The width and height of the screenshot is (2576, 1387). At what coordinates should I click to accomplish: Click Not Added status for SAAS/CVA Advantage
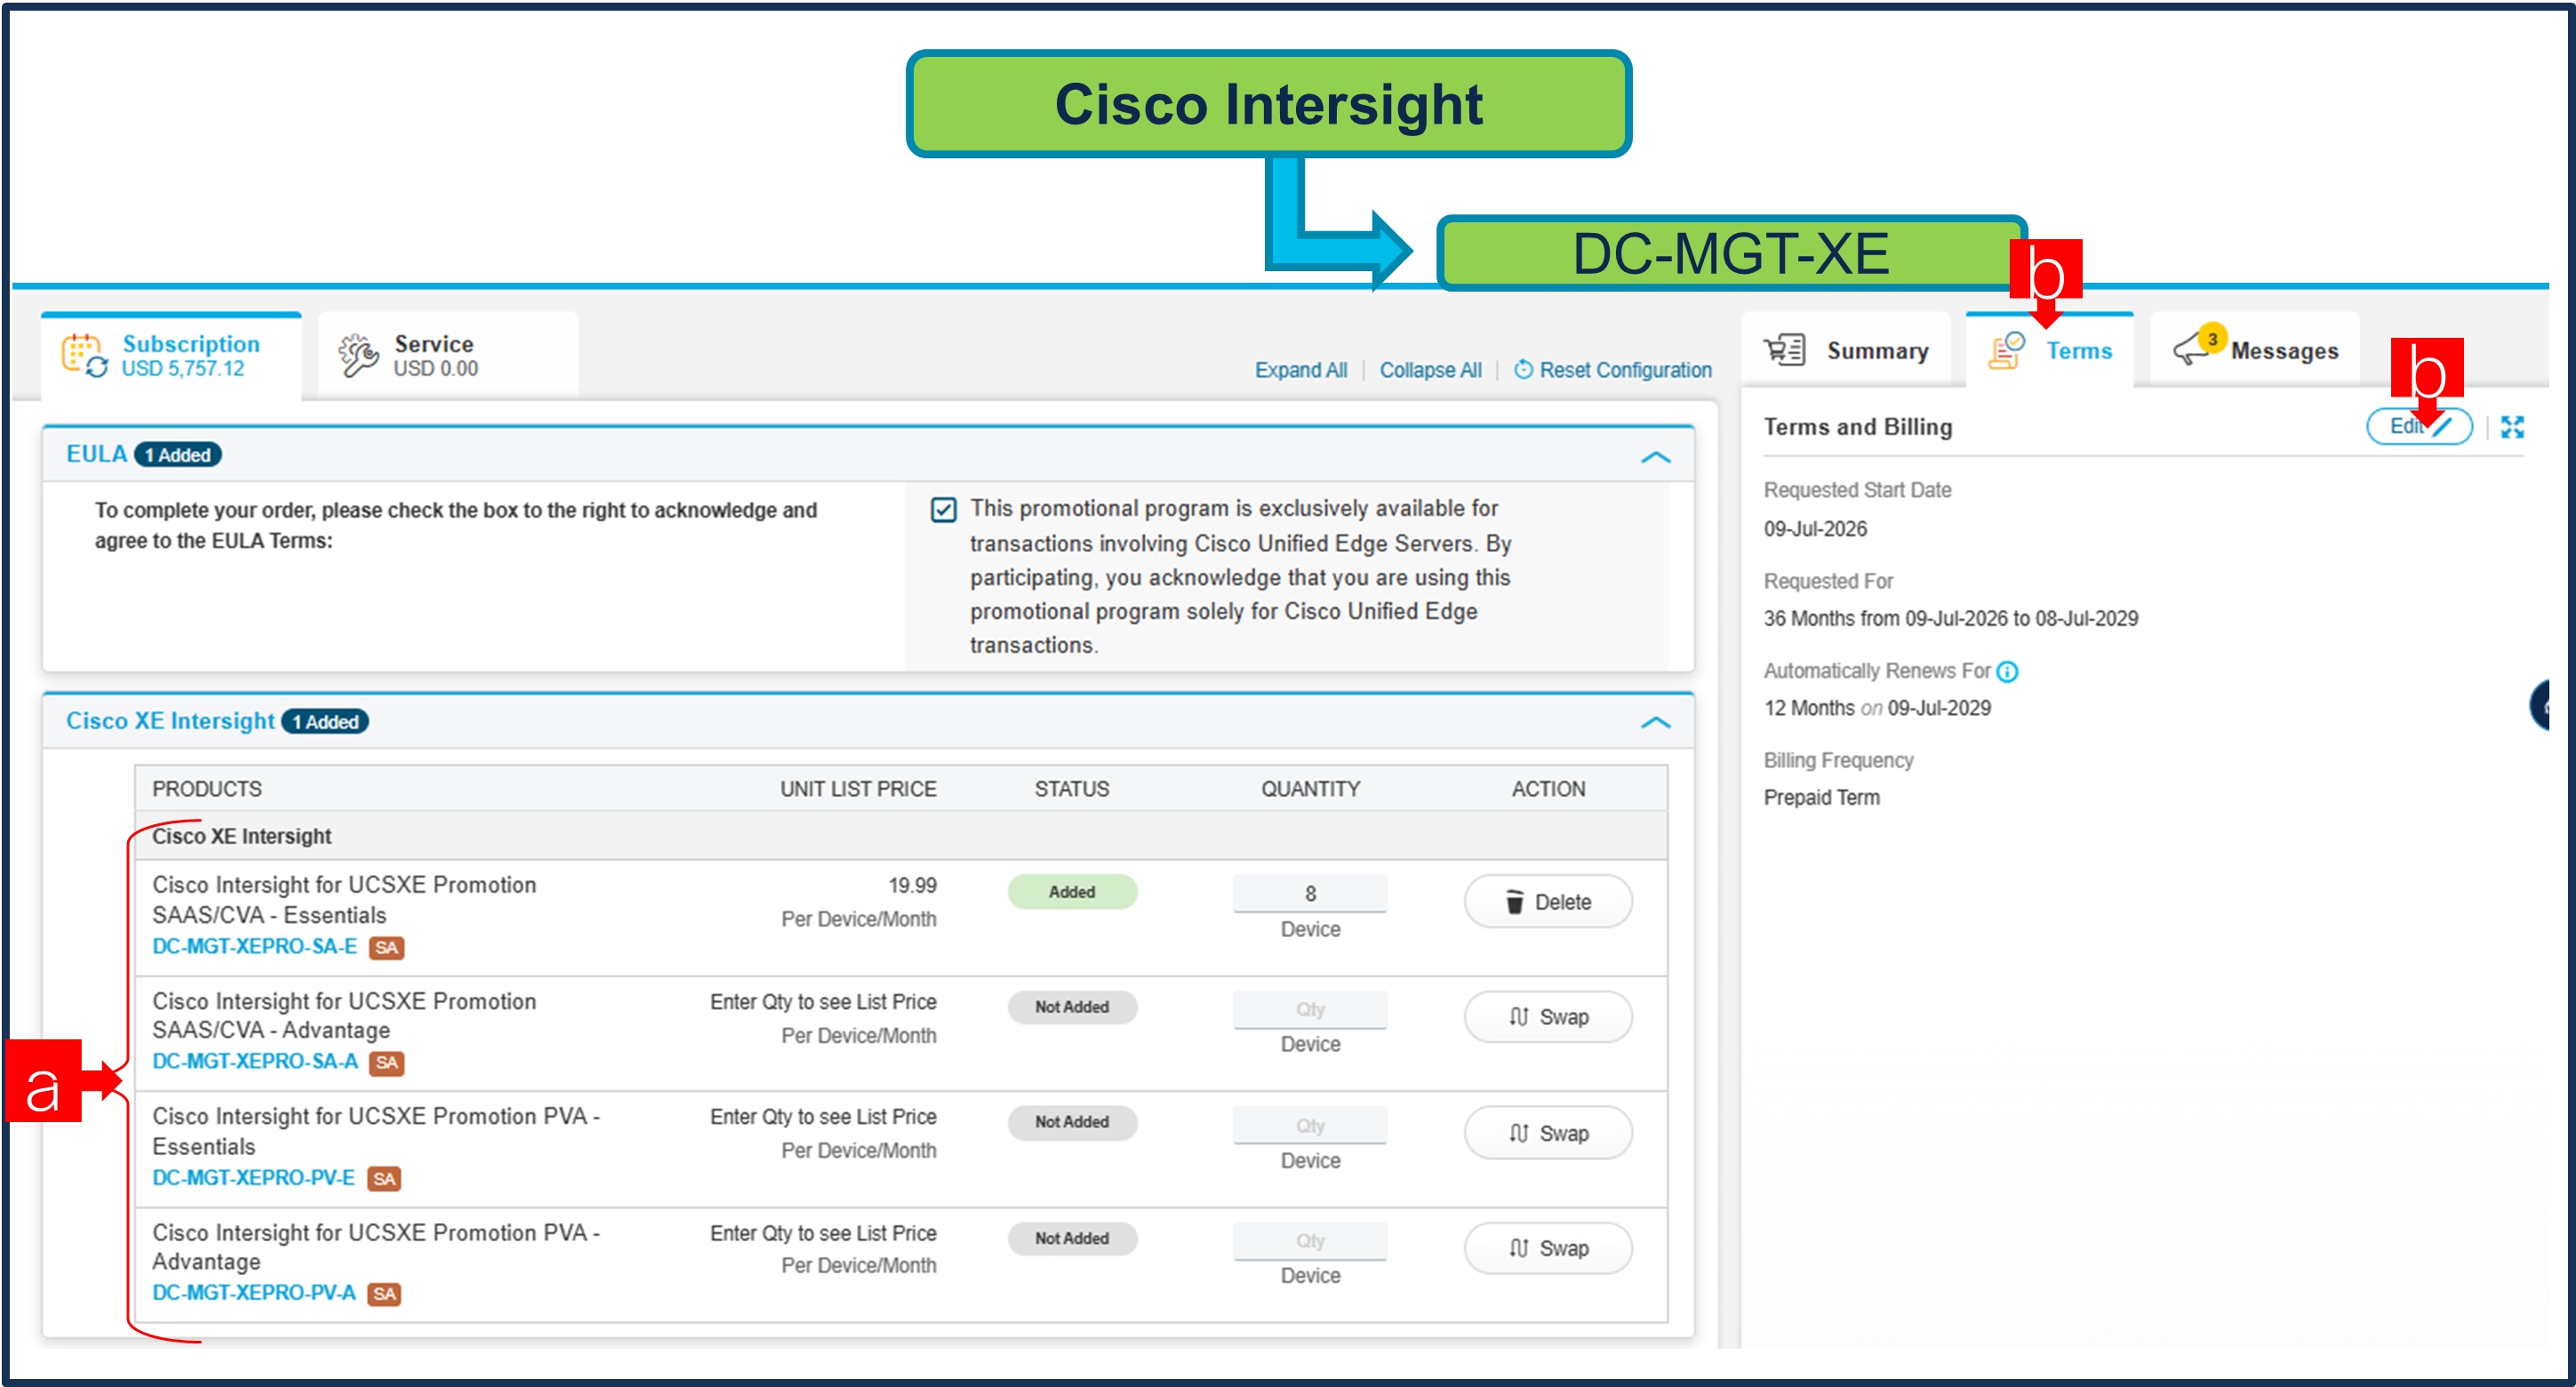pyautogui.click(x=1072, y=1007)
